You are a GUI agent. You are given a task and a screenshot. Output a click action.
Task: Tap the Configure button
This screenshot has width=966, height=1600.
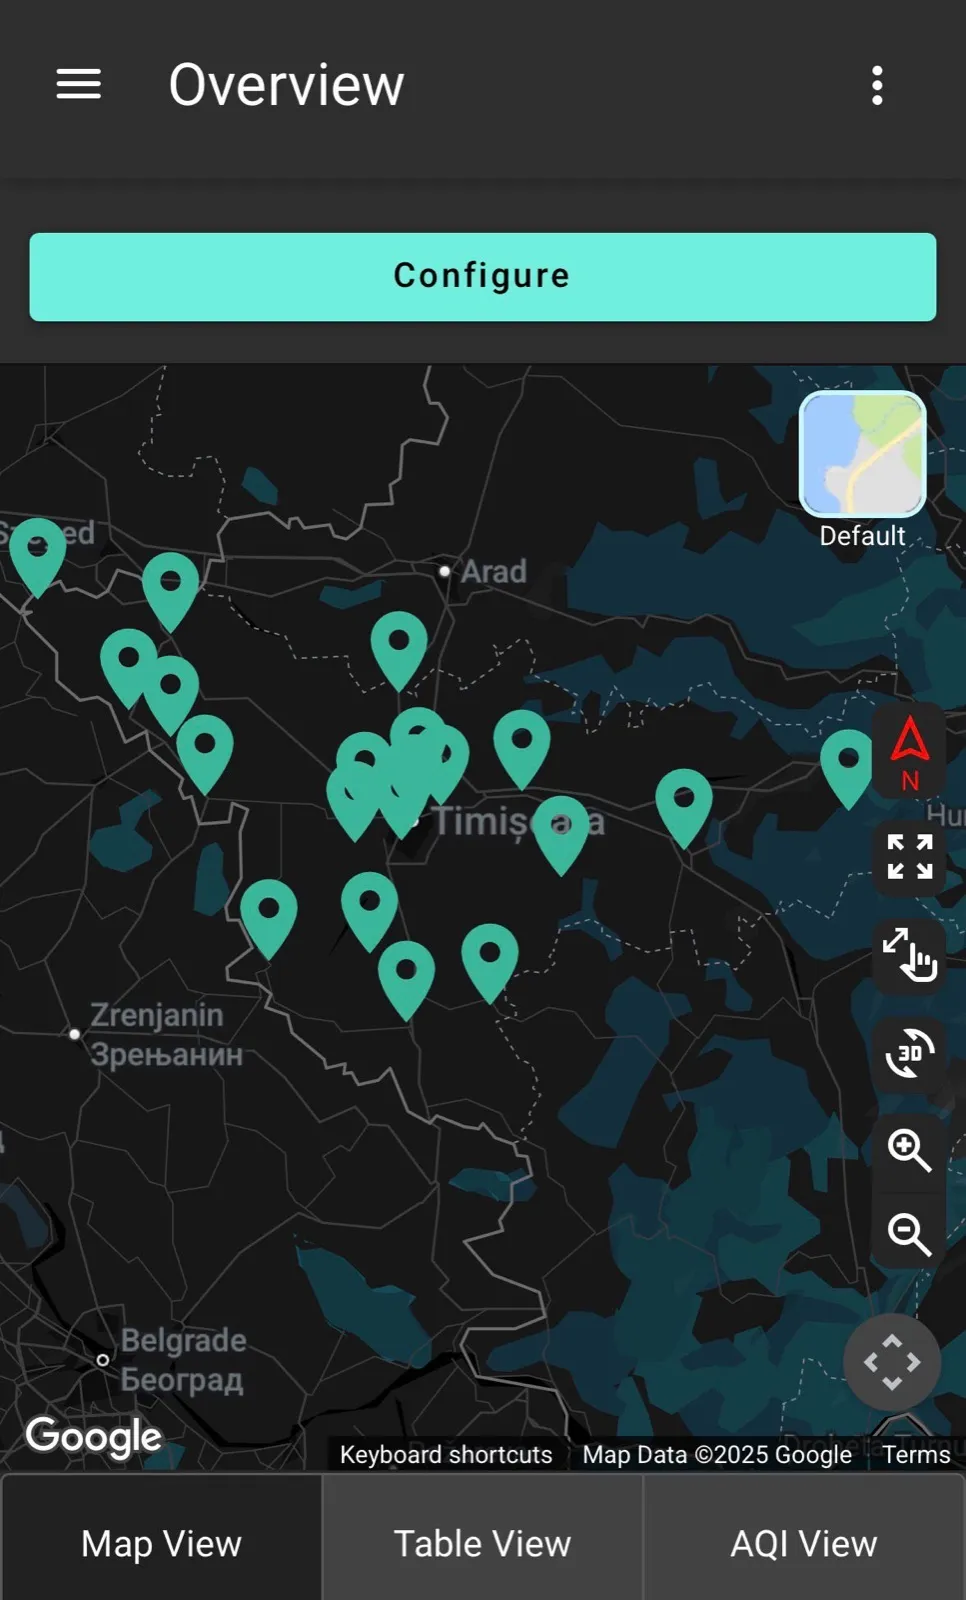pyautogui.click(x=483, y=277)
